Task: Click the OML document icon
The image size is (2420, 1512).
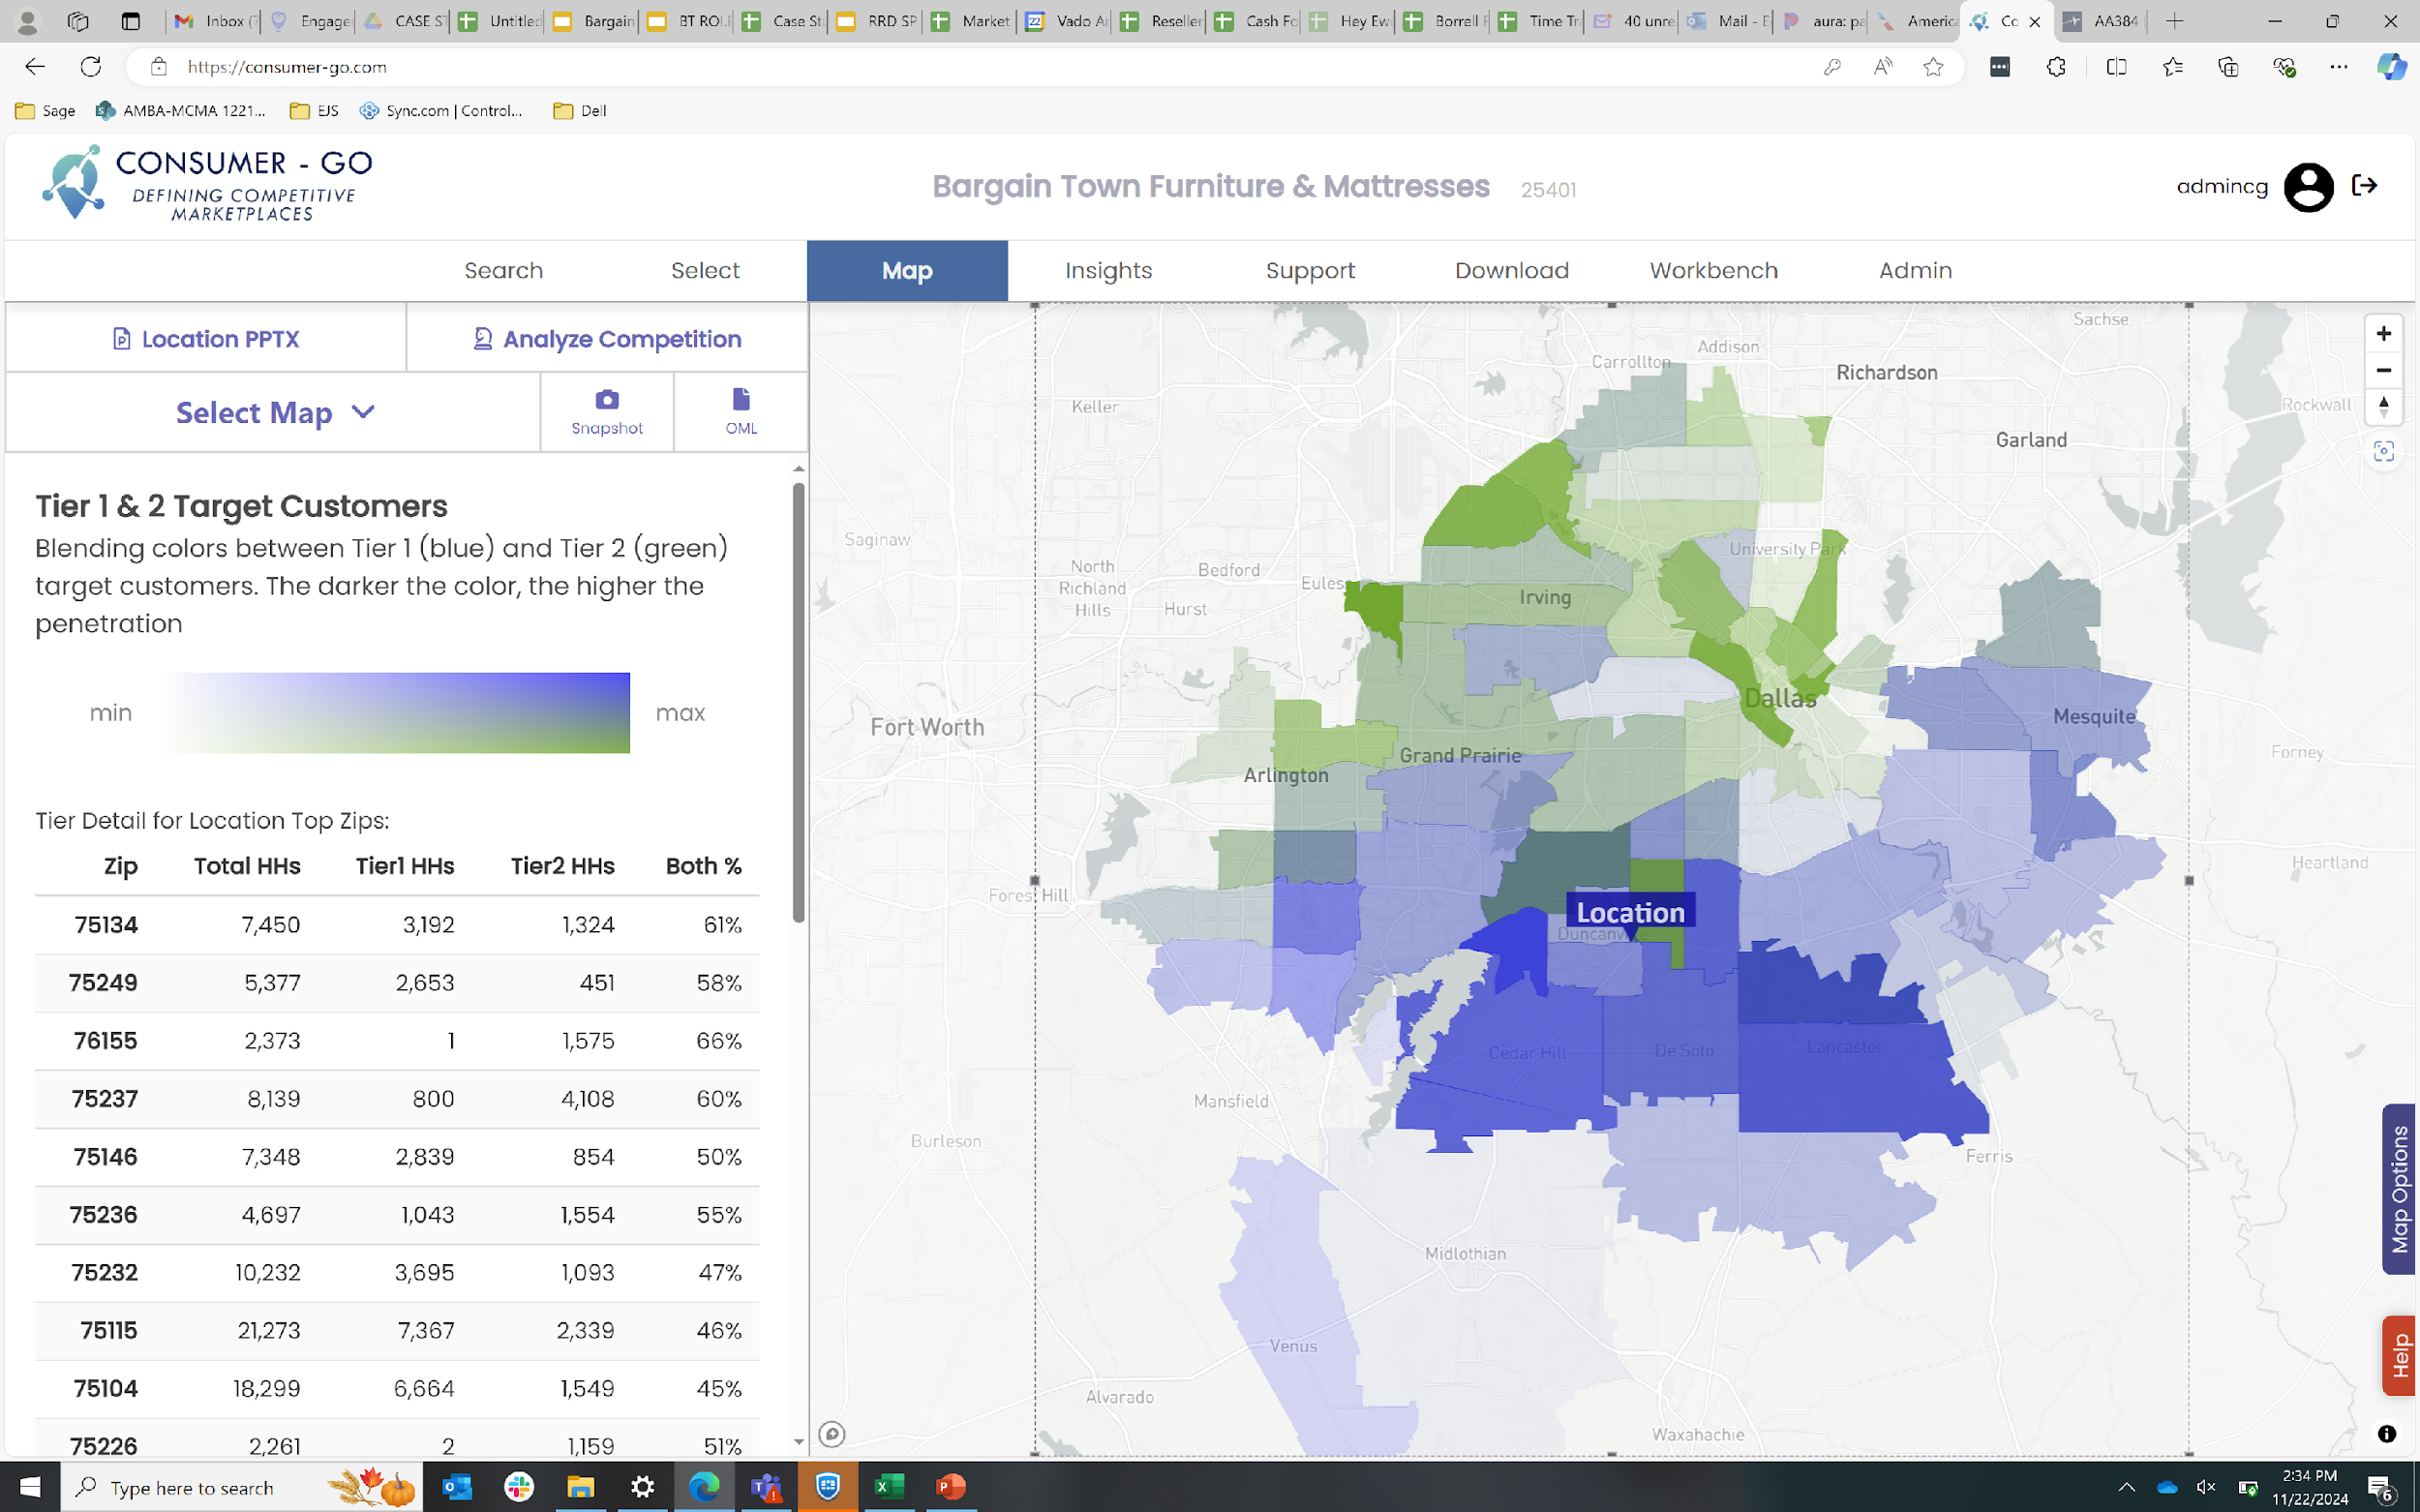Action: [741, 399]
